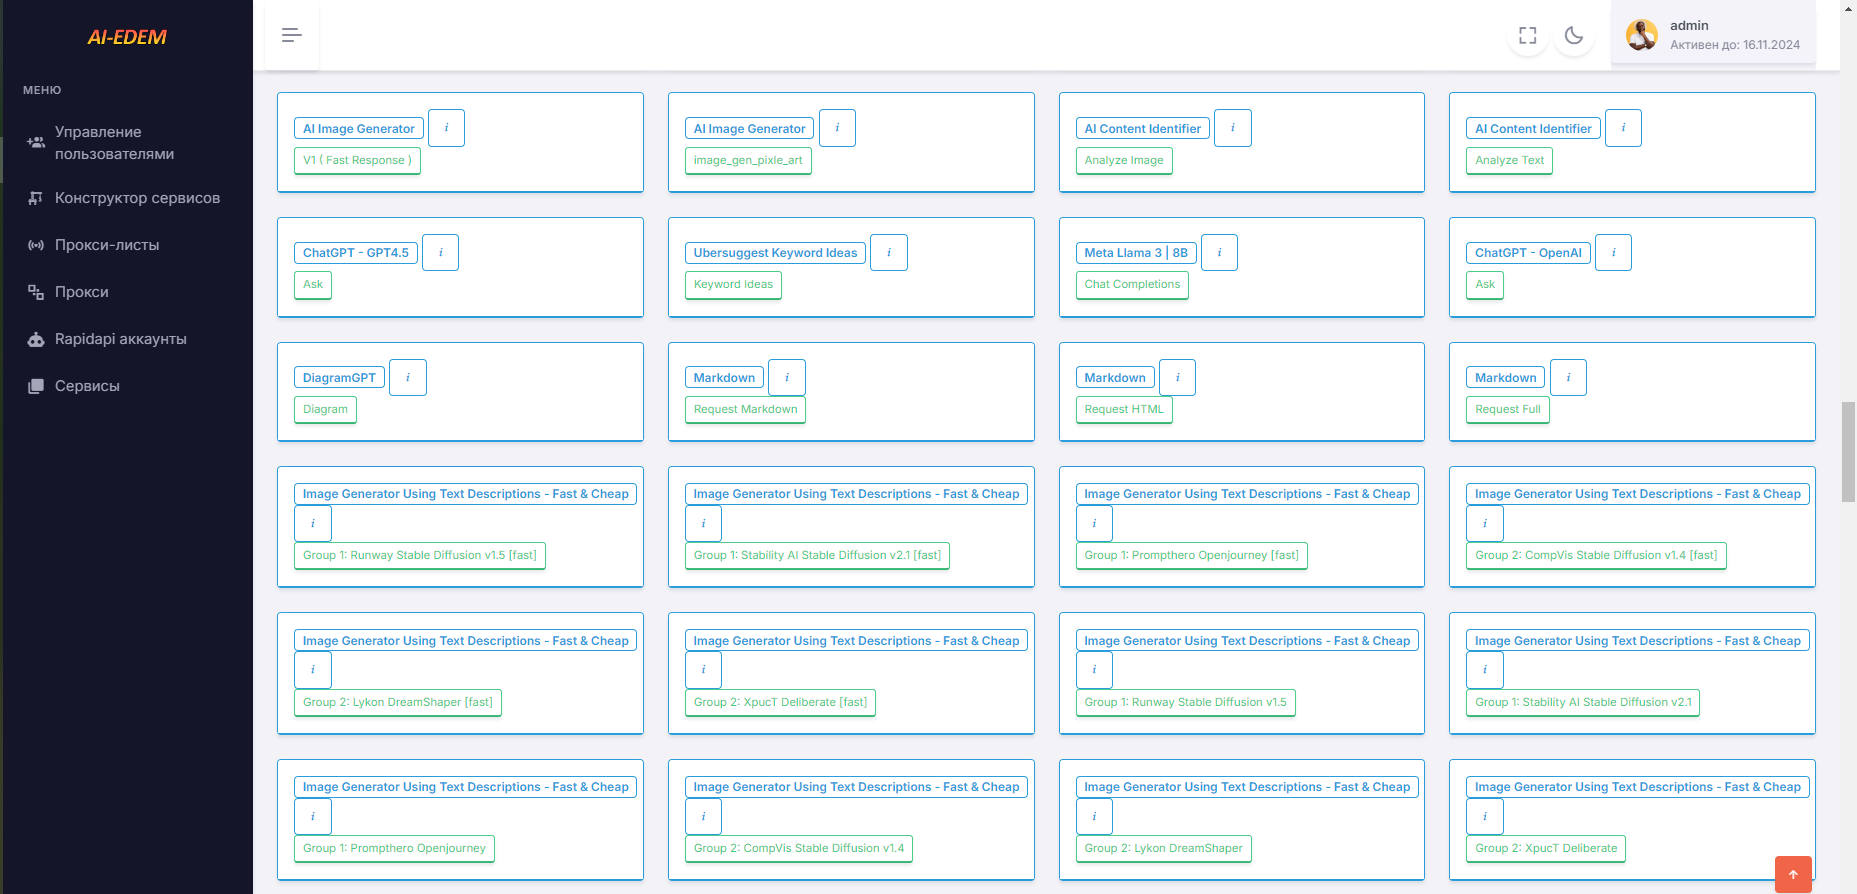Click info icon on XpucT Deliberate [fast] card
Image resolution: width=1857 pixels, height=894 pixels.
[x=703, y=670]
